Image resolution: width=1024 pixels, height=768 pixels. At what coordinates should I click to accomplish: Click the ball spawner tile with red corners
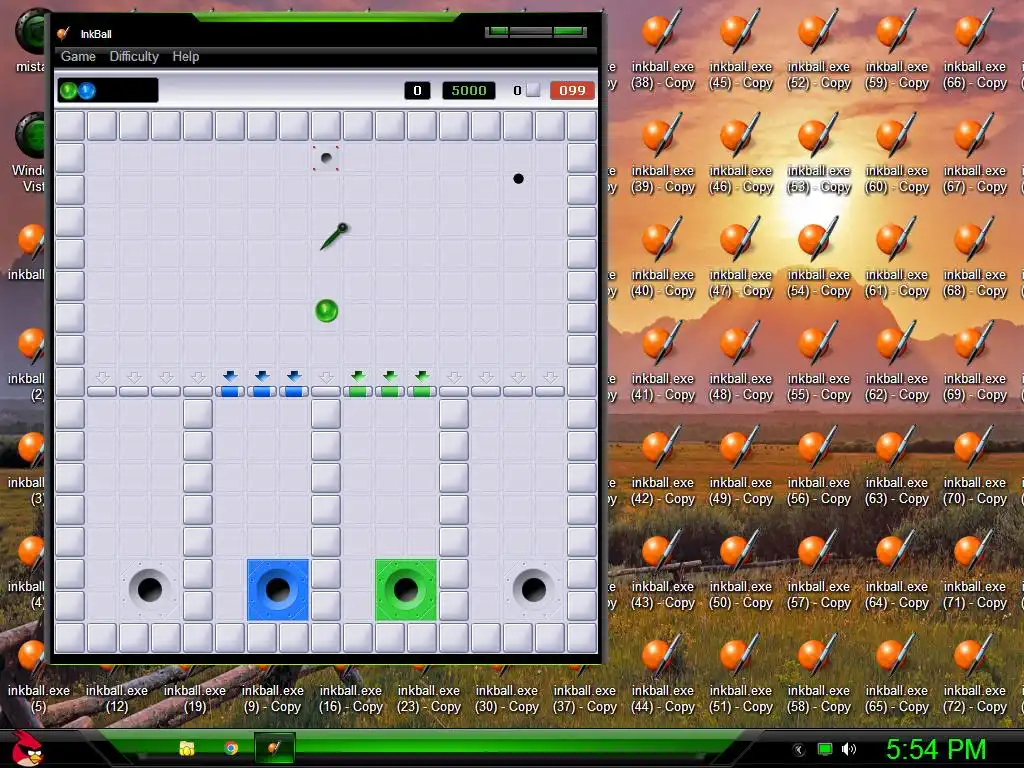point(326,157)
